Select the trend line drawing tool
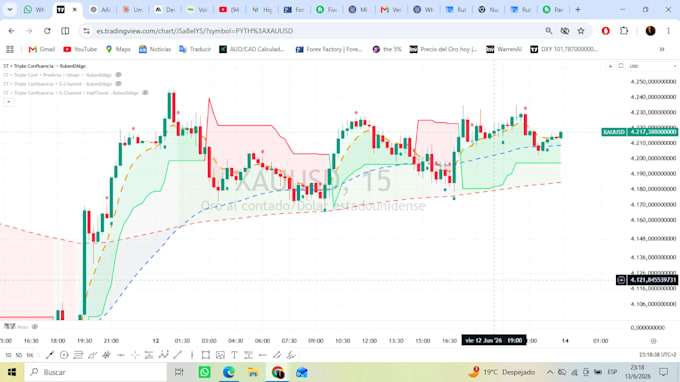Screen dimensions: 680x382 (x=50, y=355)
